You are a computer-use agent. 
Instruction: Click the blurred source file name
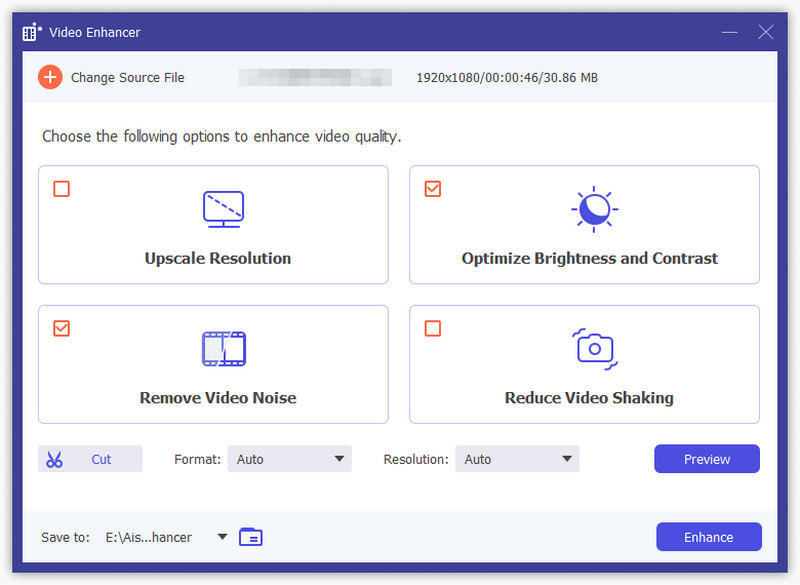coord(315,78)
